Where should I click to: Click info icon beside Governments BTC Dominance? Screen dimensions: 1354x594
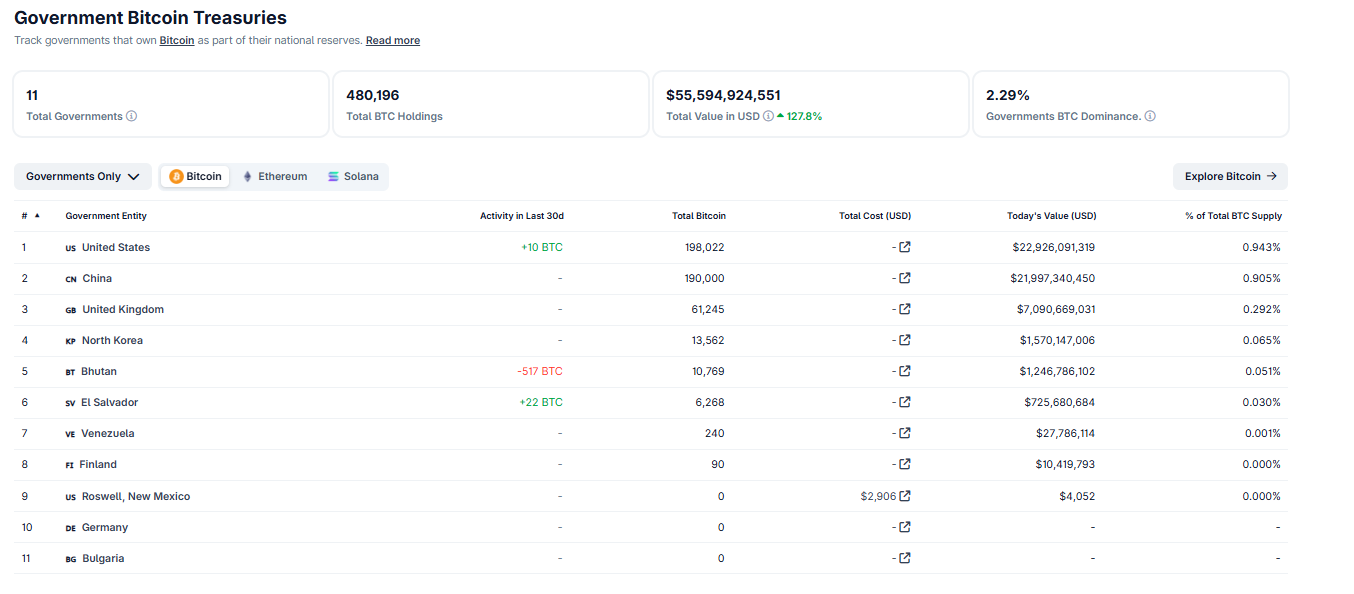point(1150,116)
